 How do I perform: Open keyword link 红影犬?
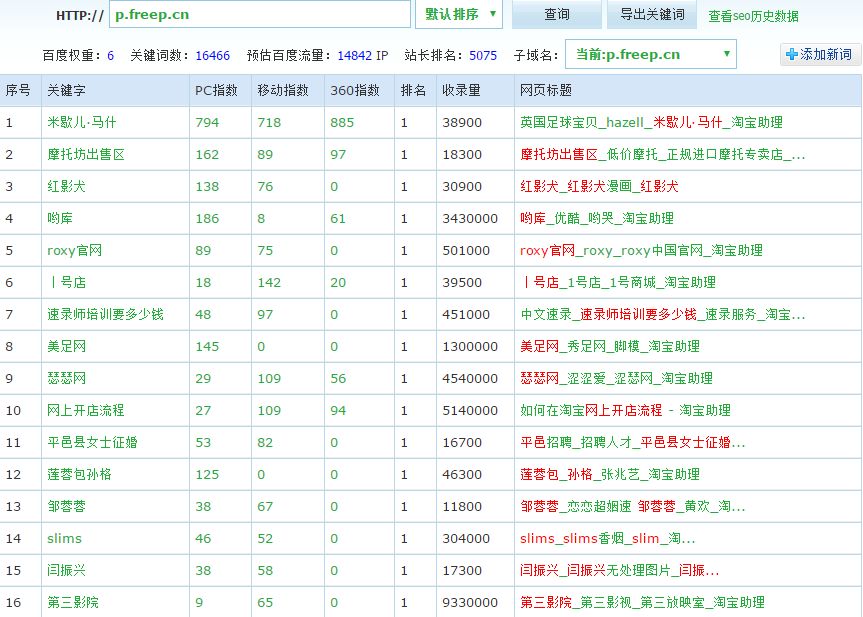click(x=66, y=186)
